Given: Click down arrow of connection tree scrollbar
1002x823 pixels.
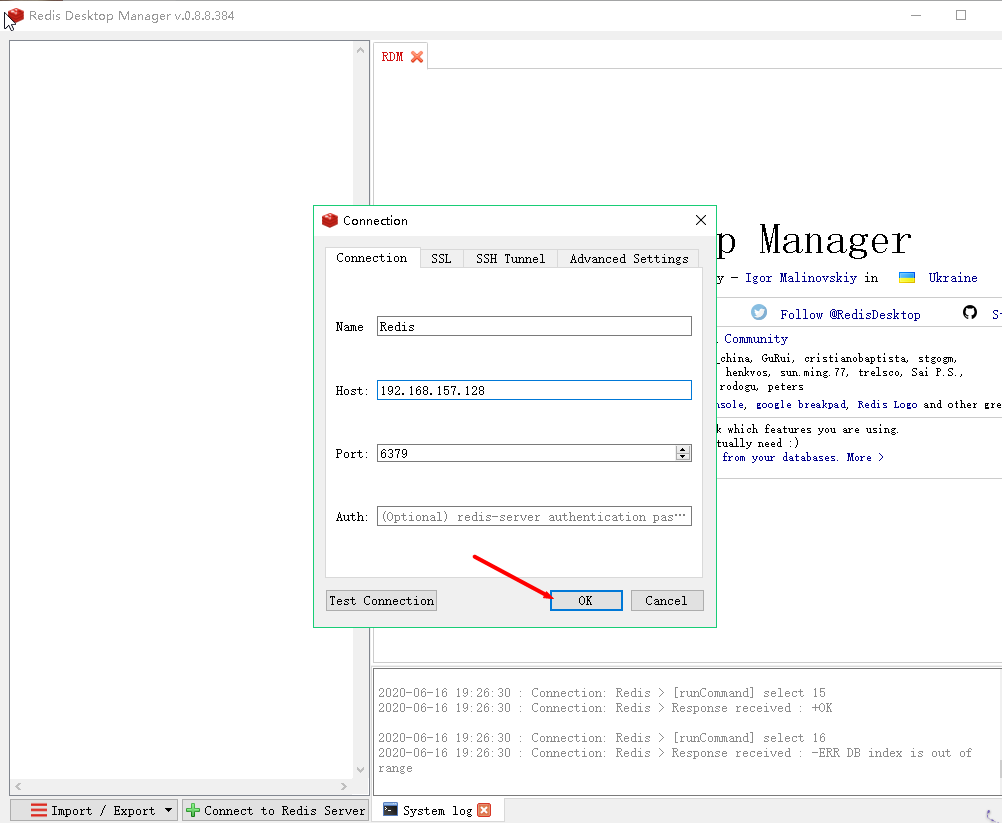Looking at the screenshot, I should point(360,769).
